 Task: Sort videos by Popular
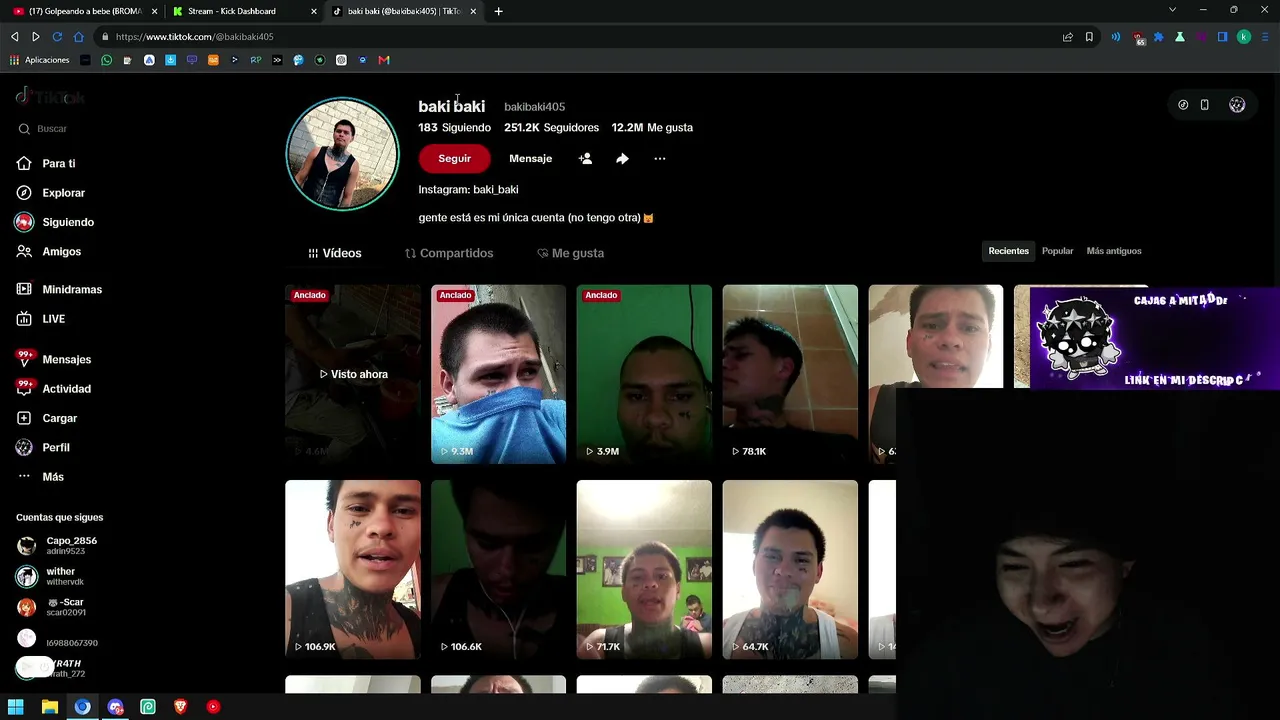tap(1057, 251)
